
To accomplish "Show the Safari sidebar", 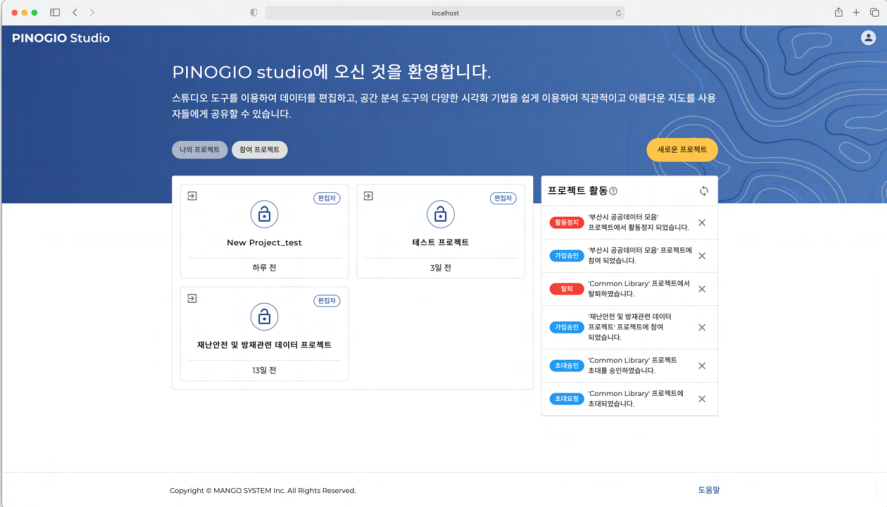I will click(55, 12).
